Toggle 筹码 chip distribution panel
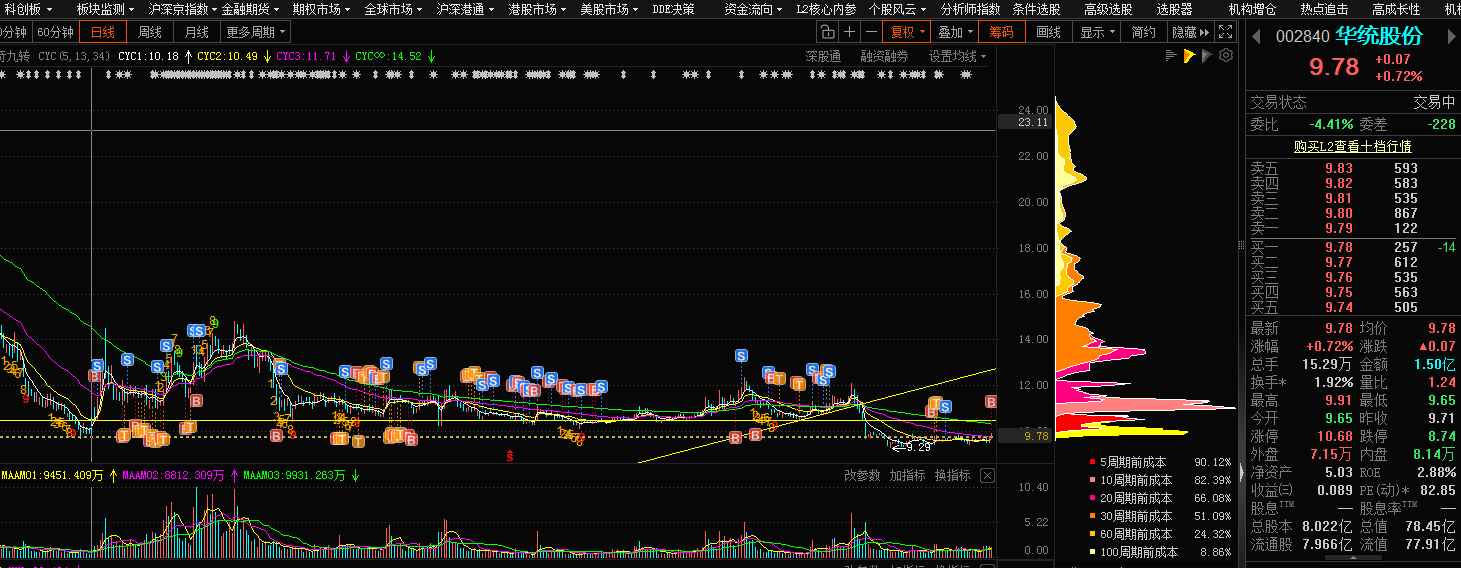The height and width of the screenshot is (568, 1461). pos(1002,32)
